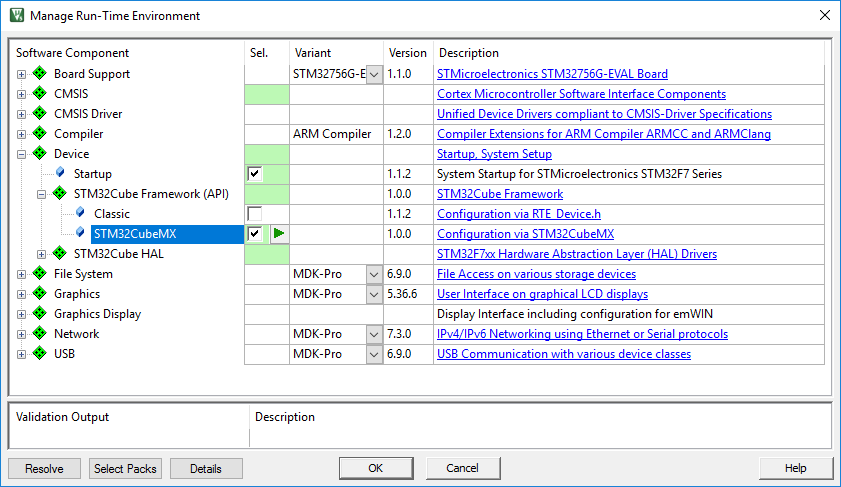Collapse the STM32Cube Framework (API) node
Viewport: 841px width, 487px height.
(x=41, y=194)
